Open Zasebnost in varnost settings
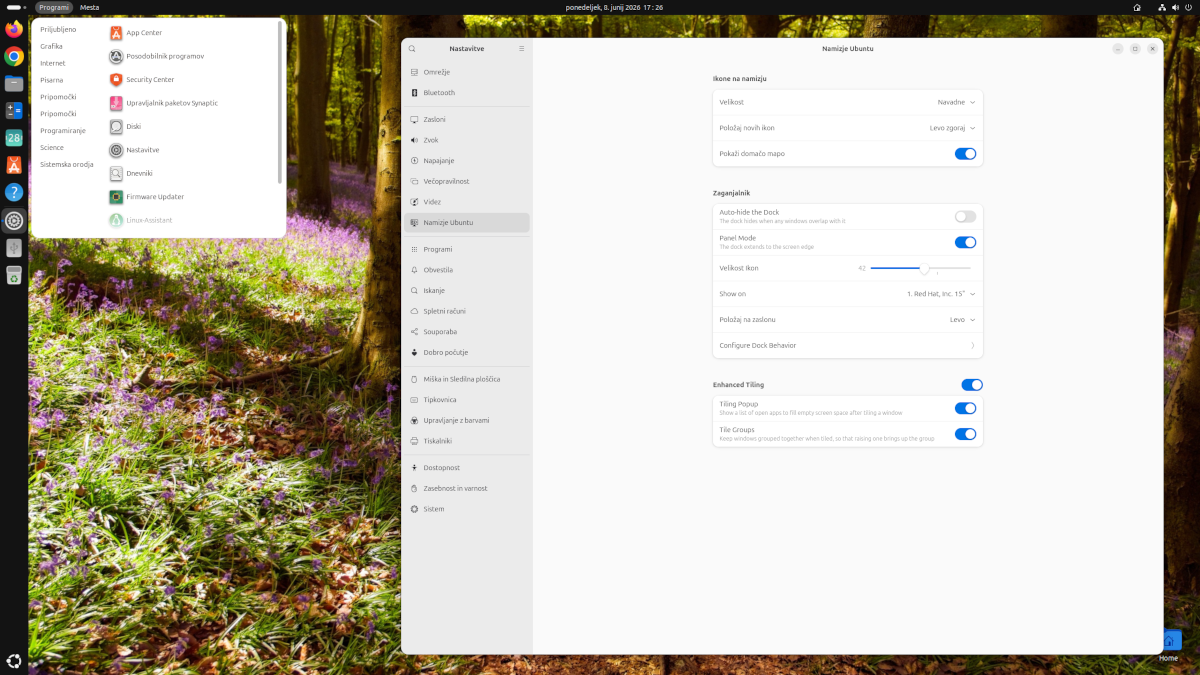This screenshot has width=1200, height=675. (x=467, y=488)
